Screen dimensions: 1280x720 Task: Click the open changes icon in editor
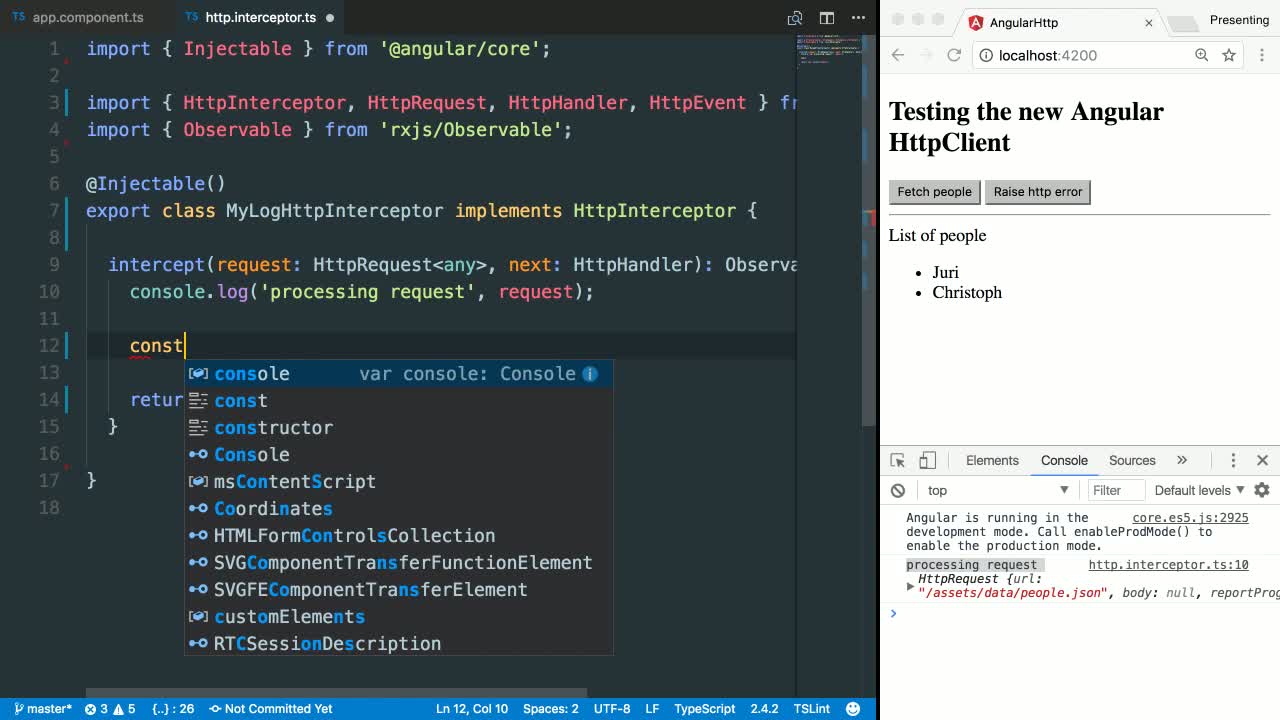click(x=795, y=17)
